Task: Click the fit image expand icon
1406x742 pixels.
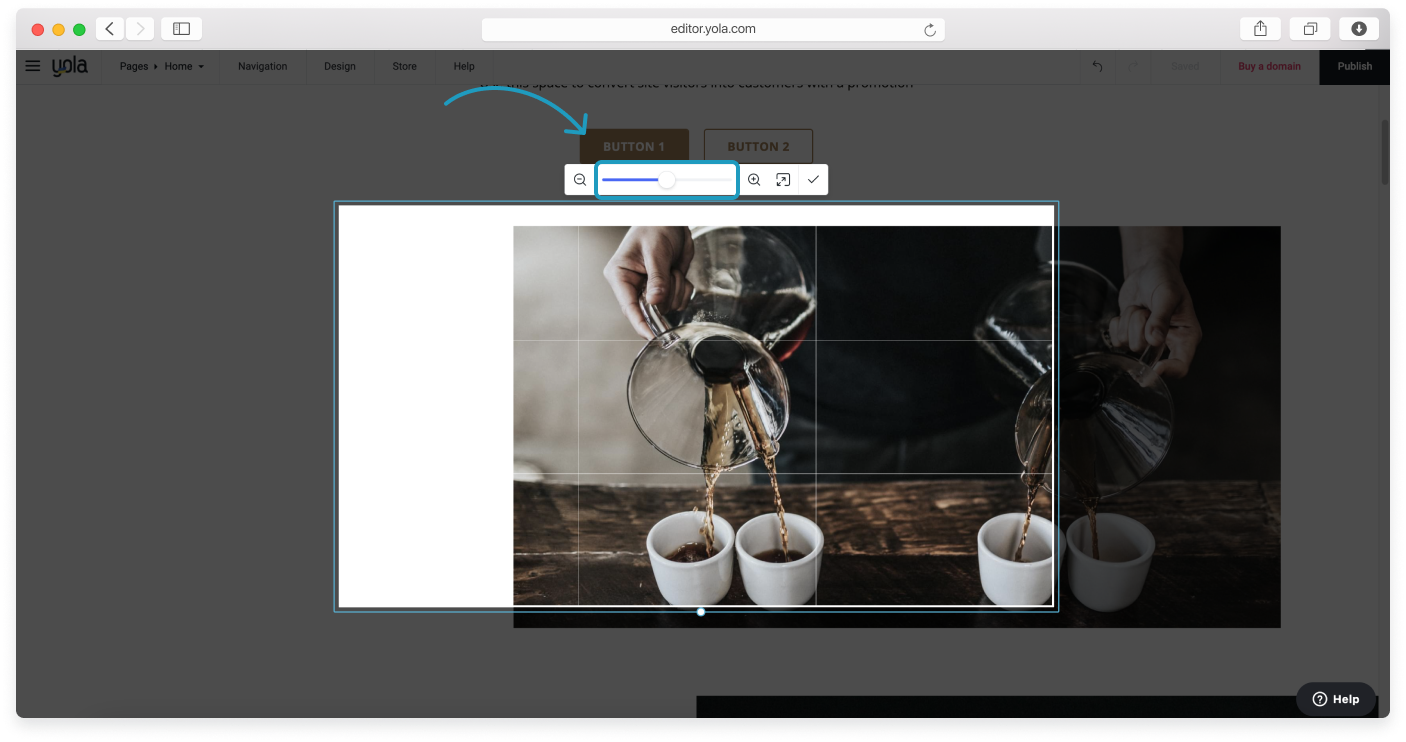Action: point(783,180)
